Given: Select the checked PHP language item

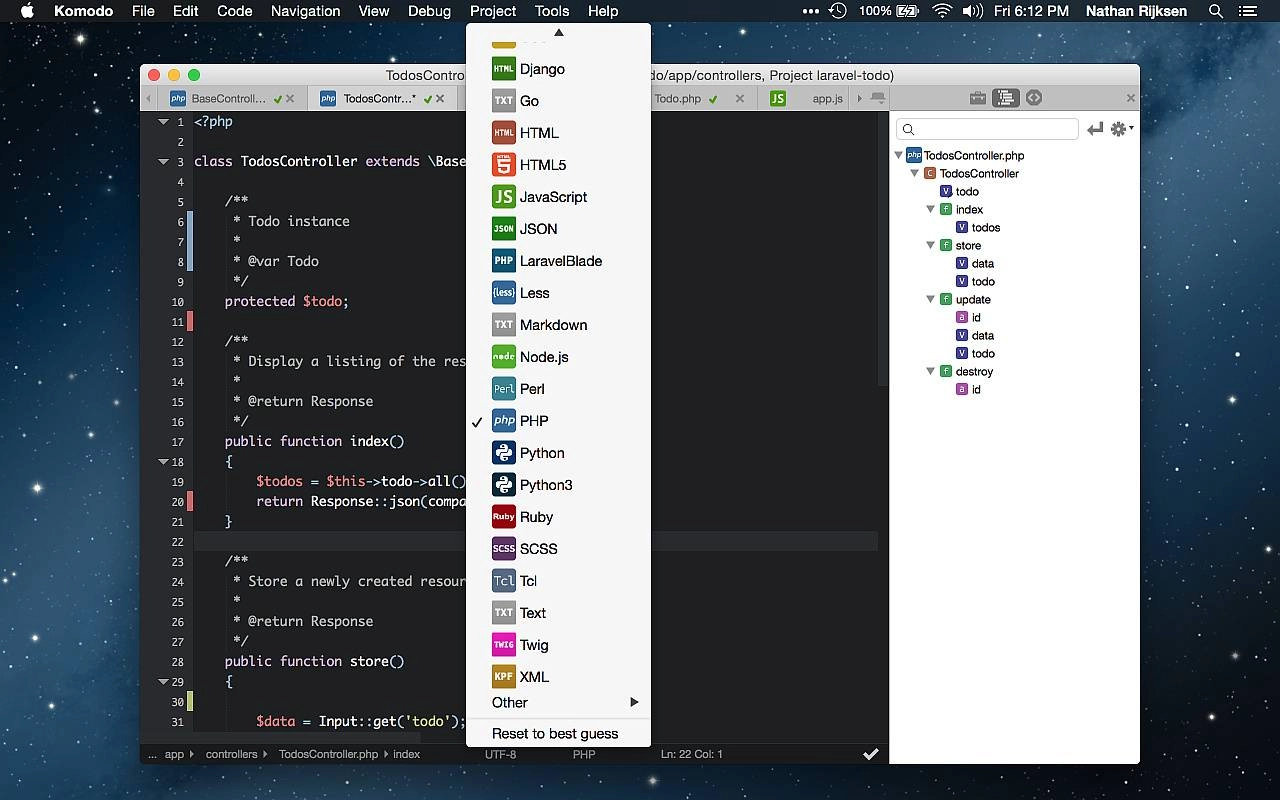Looking at the screenshot, I should point(558,421).
